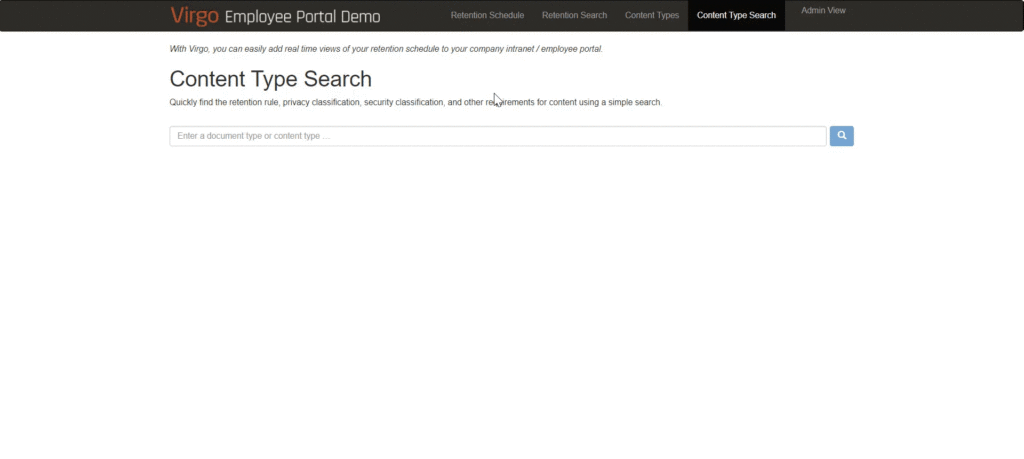This screenshot has width=1024, height=459.
Task: Click the Employee Portal Demo title
Action: click(x=302, y=17)
